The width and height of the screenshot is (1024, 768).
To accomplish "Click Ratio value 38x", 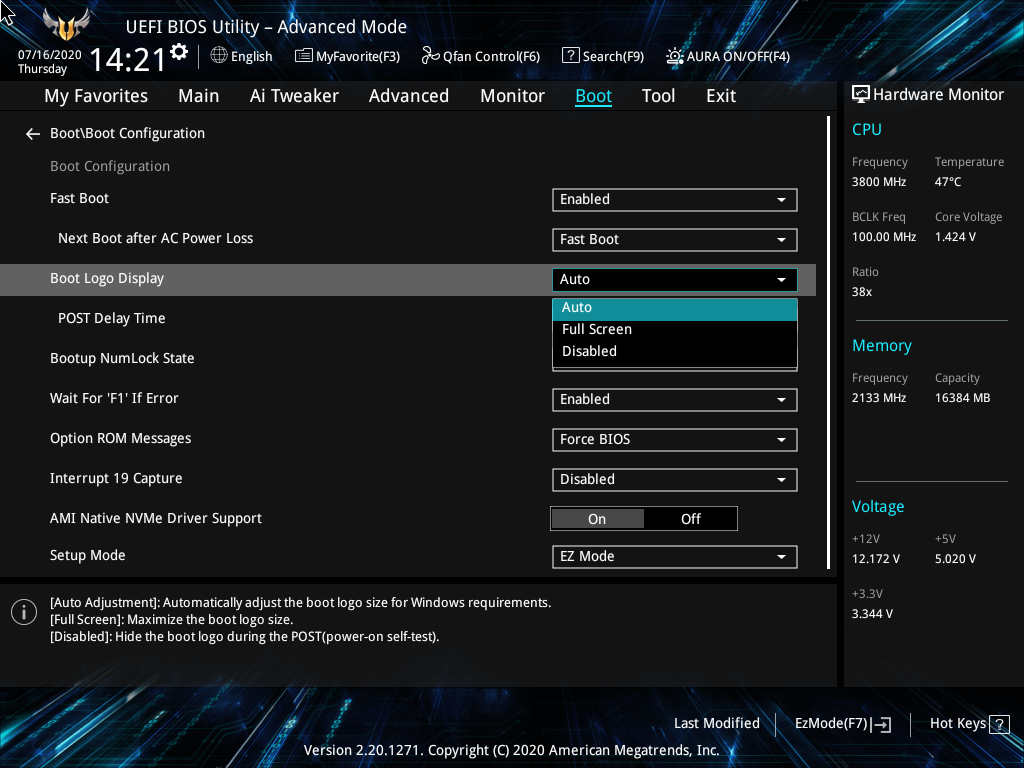I will click(x=862, y=293).
